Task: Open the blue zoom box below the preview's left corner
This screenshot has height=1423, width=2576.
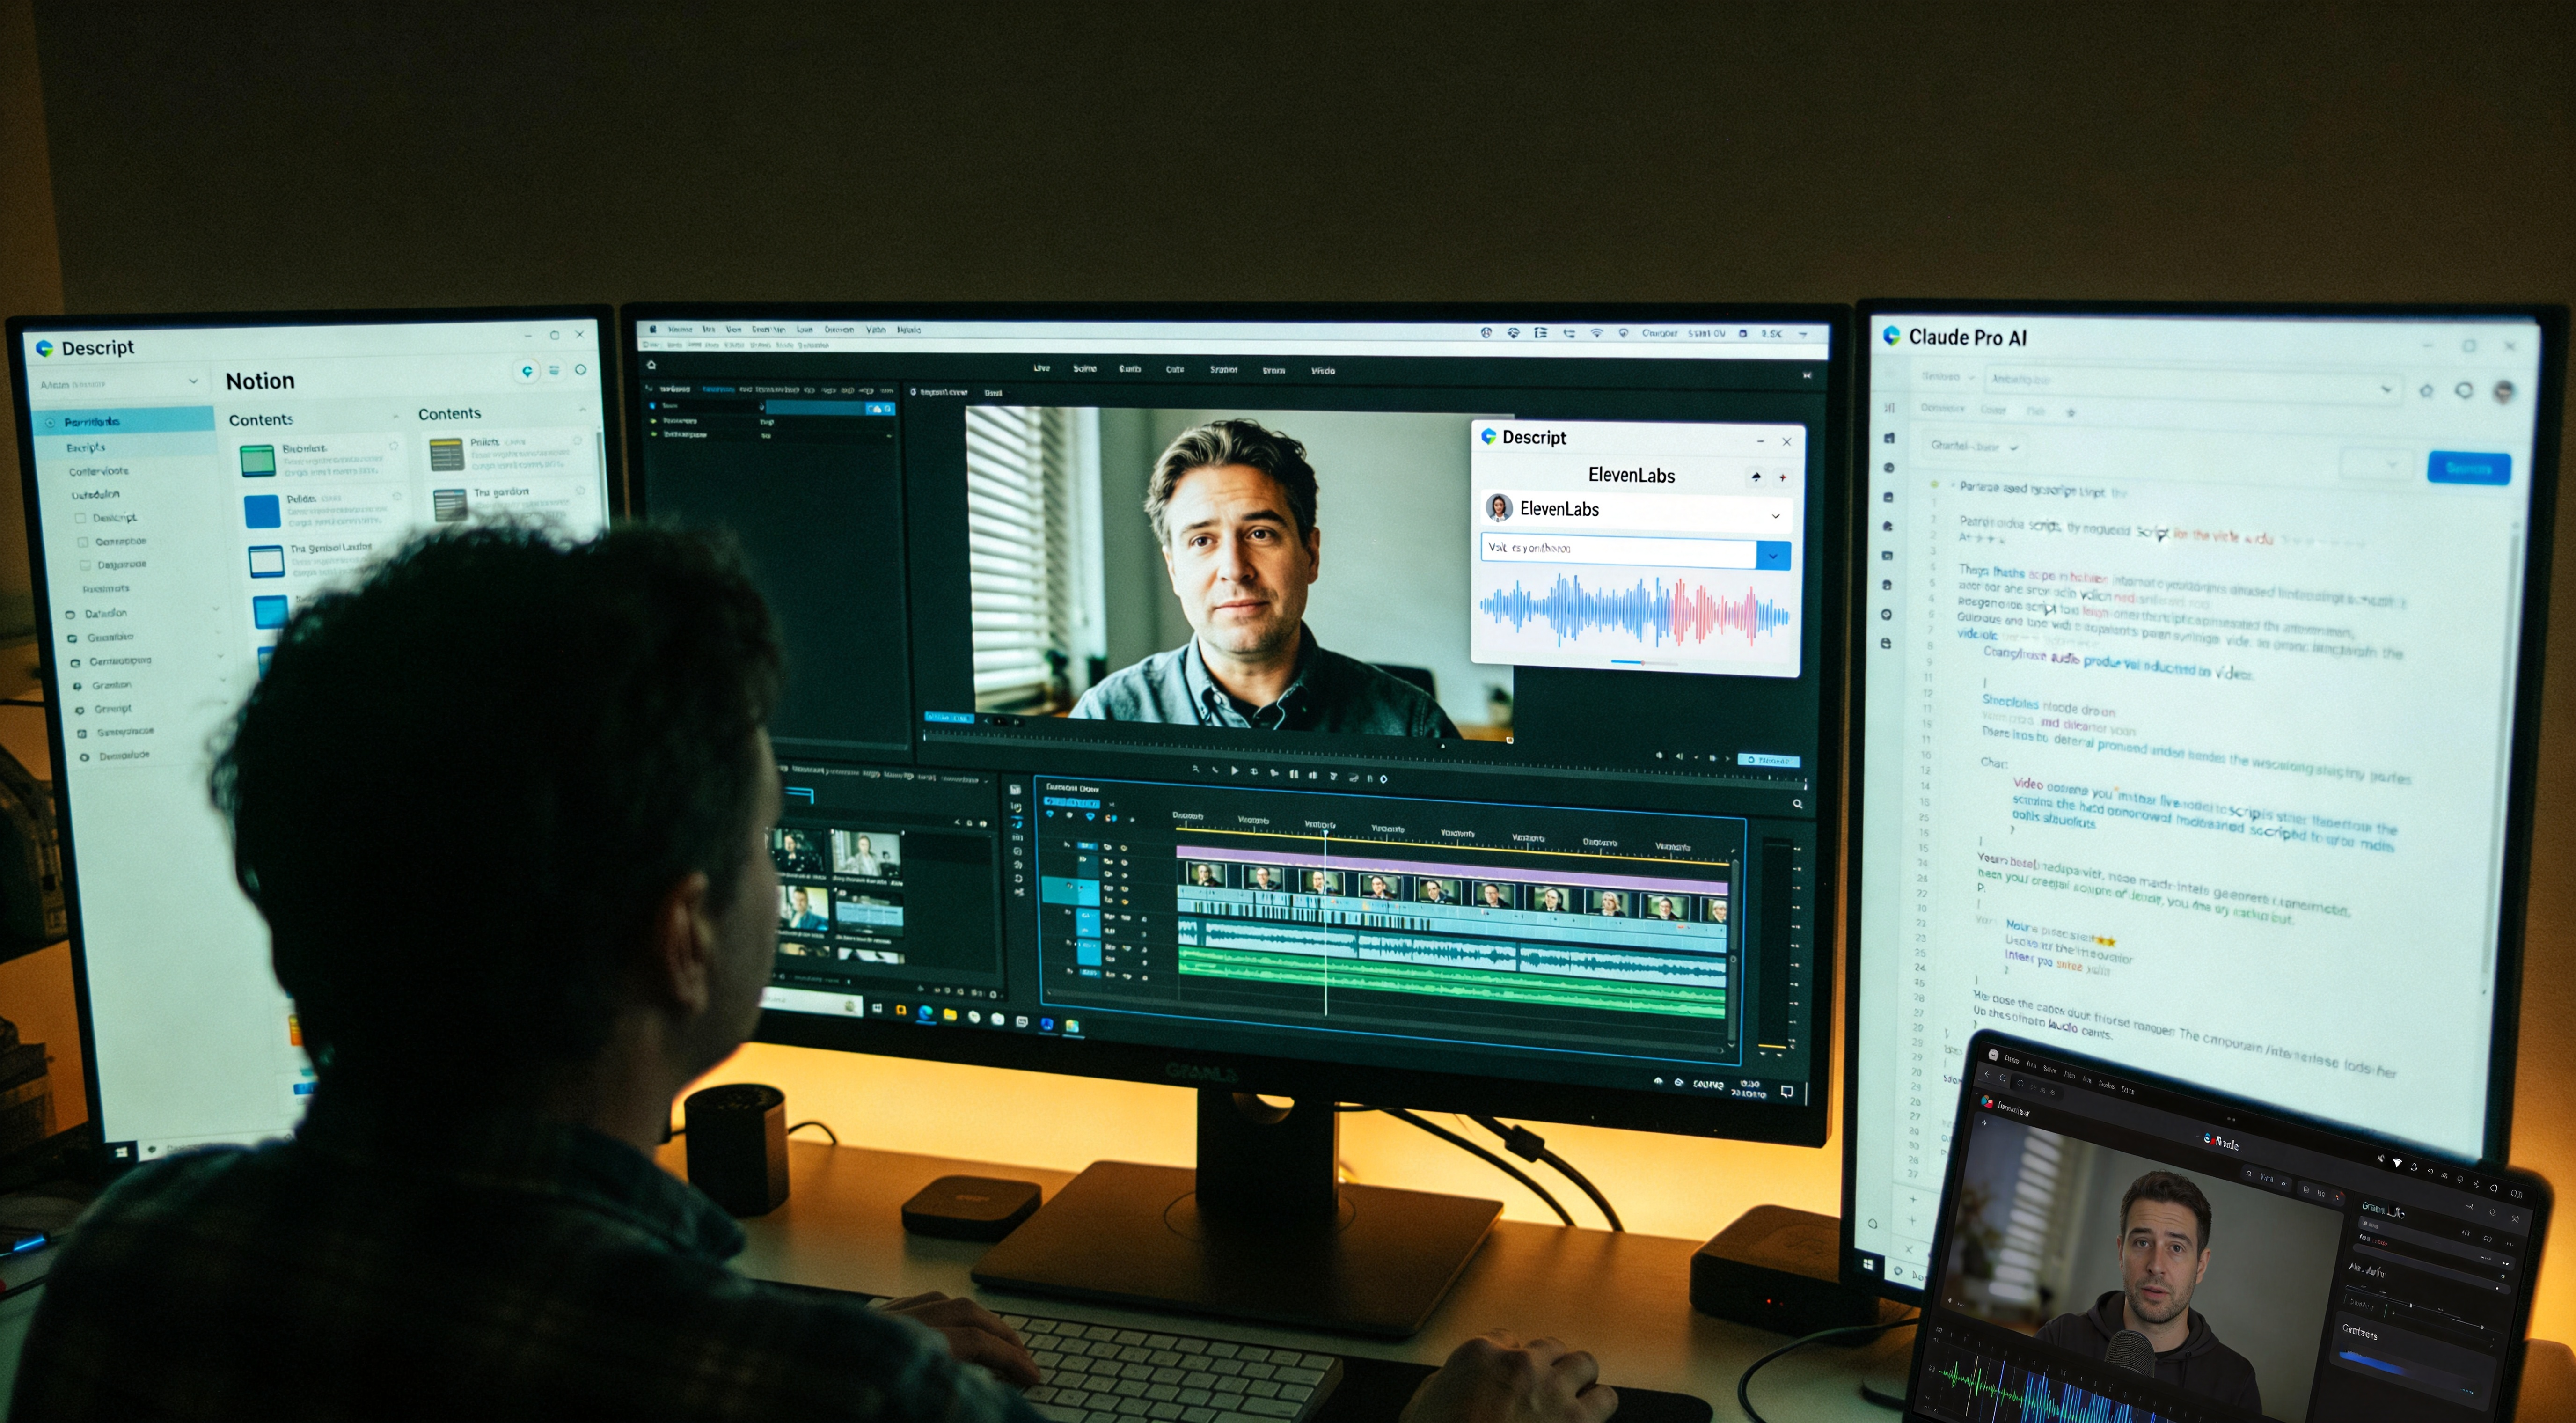Action: pos(949,718)
